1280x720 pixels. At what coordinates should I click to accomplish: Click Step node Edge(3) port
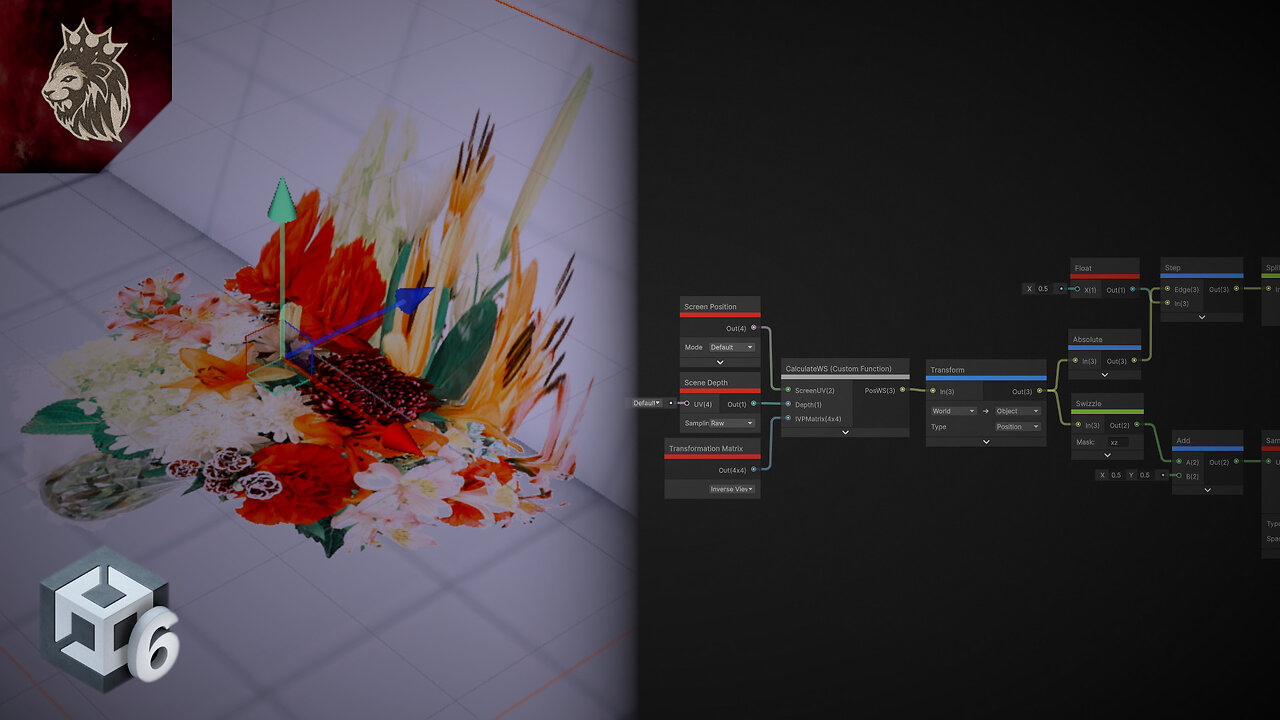click(x=1167, y=289)
